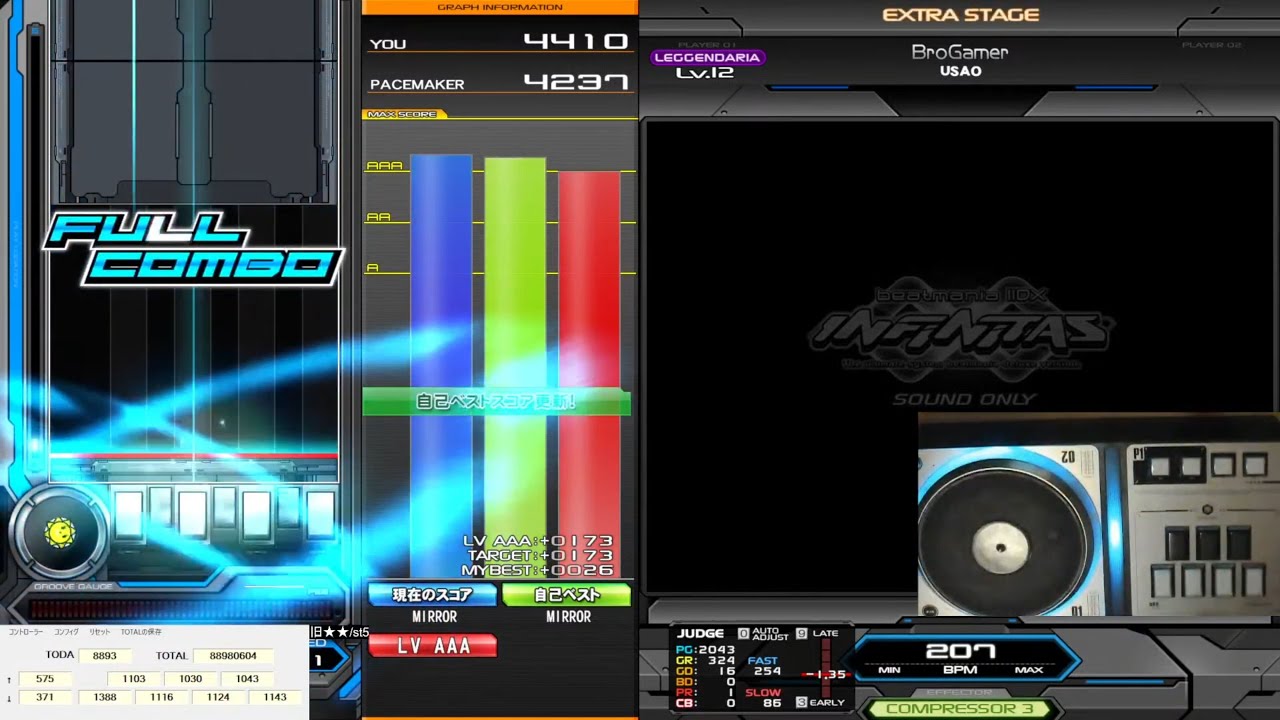This screenshot has width=1280, height=720.
Task: Click the SLOW count 86
Action: tap(773, 704)
